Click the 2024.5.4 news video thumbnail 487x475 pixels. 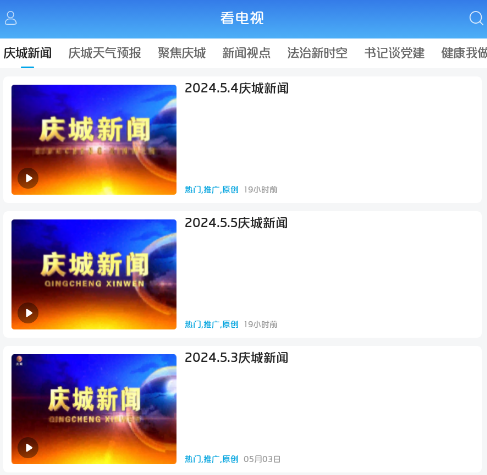pos(94,140)
